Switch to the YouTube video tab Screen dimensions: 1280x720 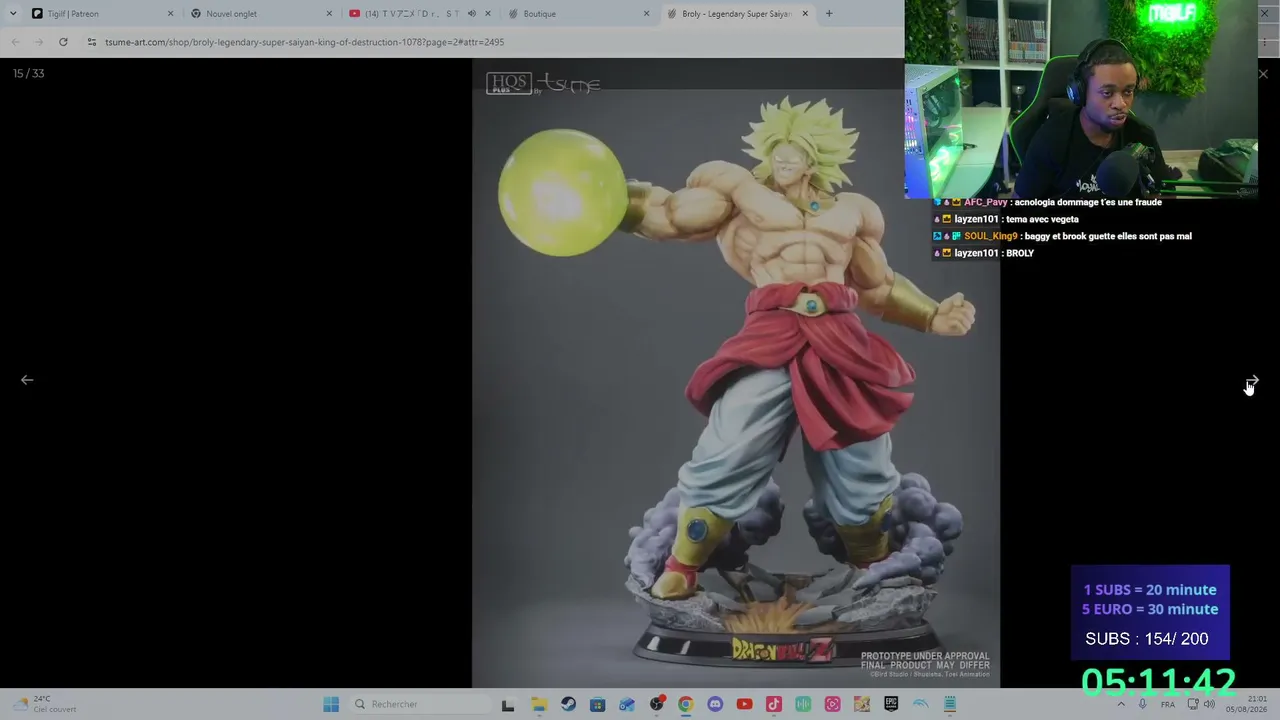pos(419,14)
